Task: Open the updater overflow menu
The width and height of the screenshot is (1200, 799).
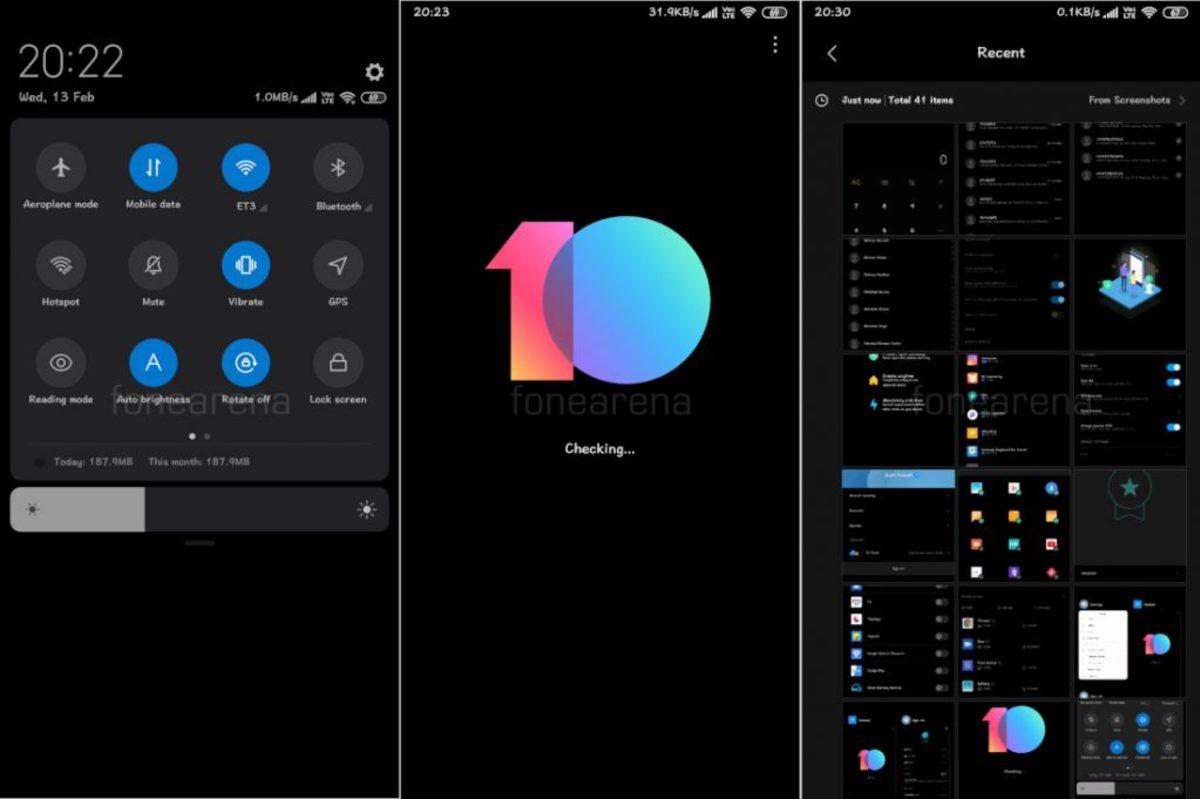Action: (775, 44)
